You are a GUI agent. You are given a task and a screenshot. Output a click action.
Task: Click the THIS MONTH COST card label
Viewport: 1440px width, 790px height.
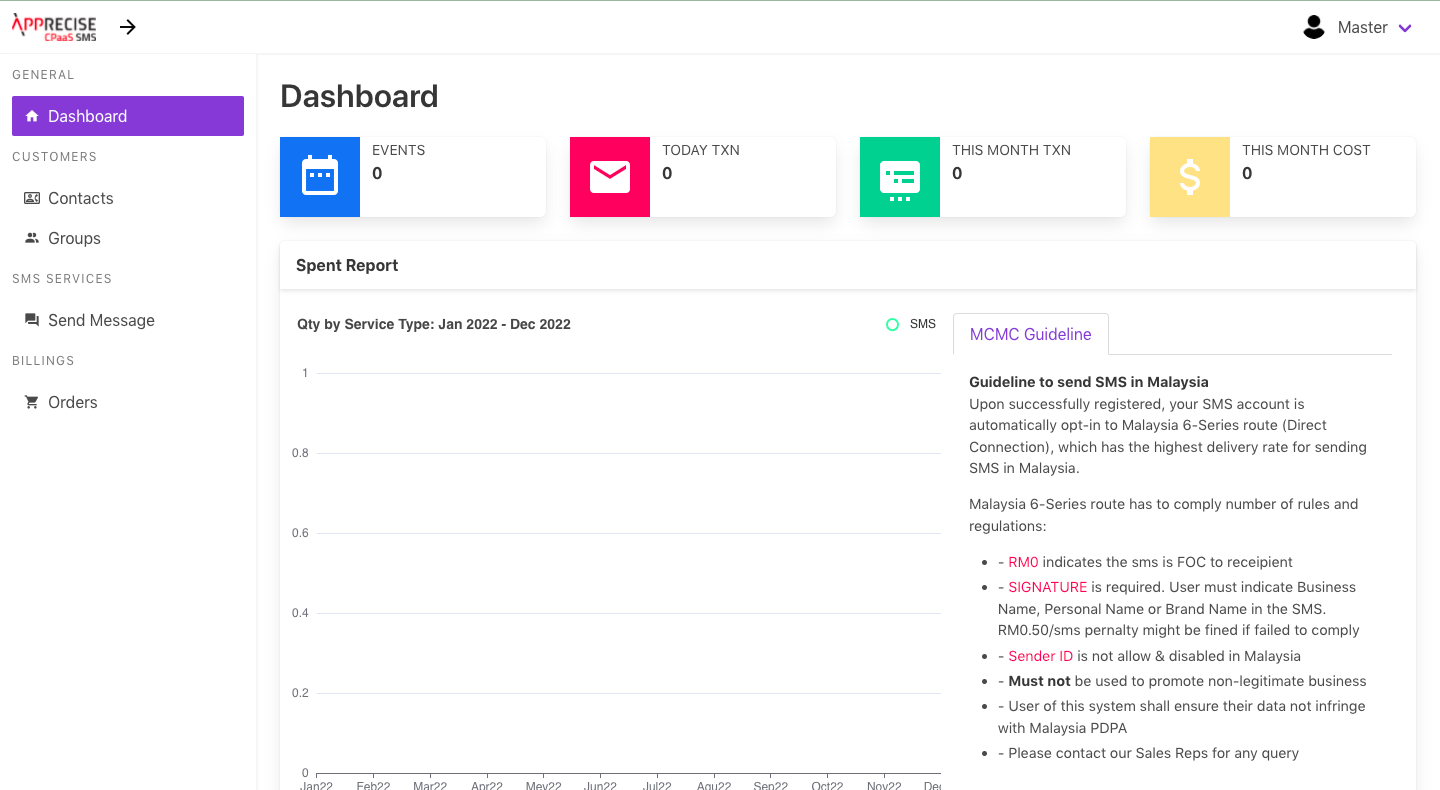(1306, 150)
